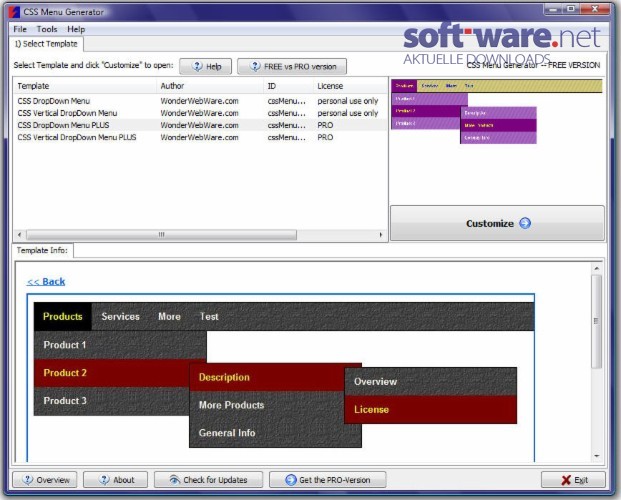Click the purple menu template preview thumbnail

[x=497, y=111]
